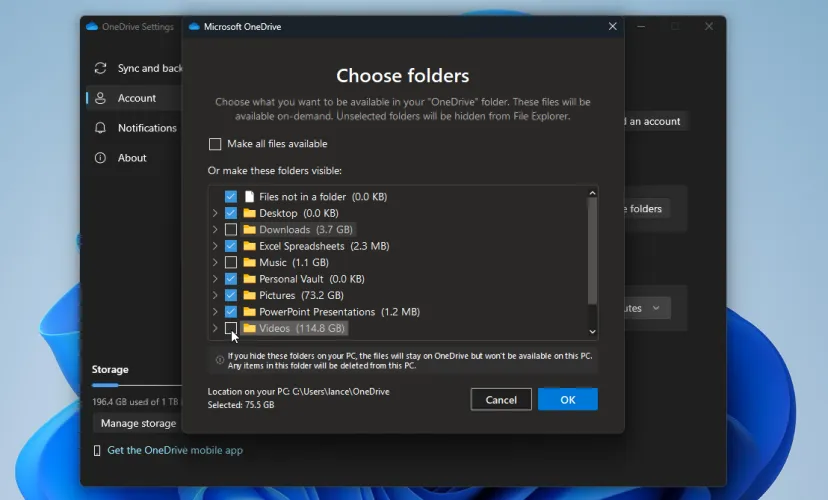
Task: Open the Get the OneDrive mobile app link
Action: click(x=174, y=450)
